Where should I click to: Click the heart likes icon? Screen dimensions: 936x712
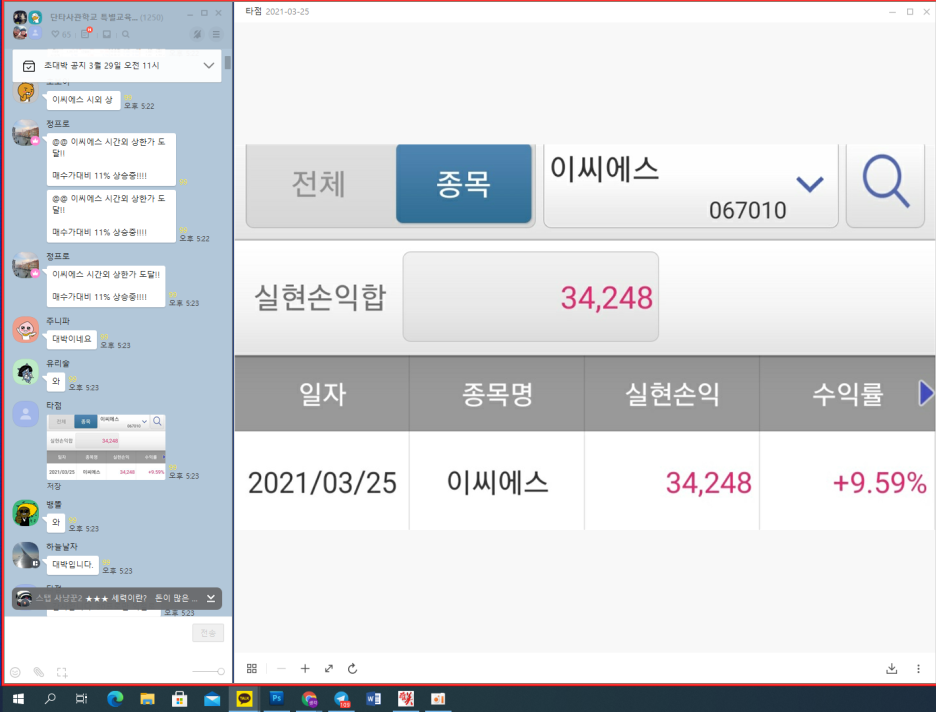(x=55, y=34)
